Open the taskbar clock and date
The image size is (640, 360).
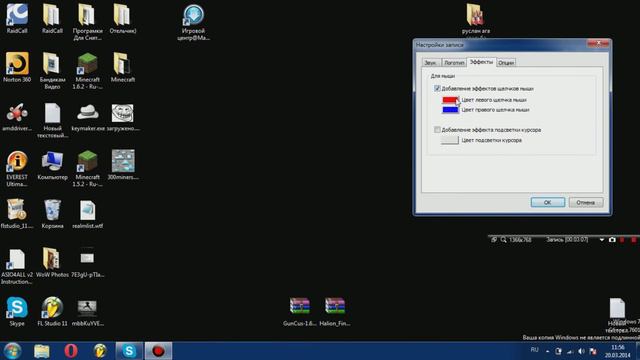click(617, 351)
